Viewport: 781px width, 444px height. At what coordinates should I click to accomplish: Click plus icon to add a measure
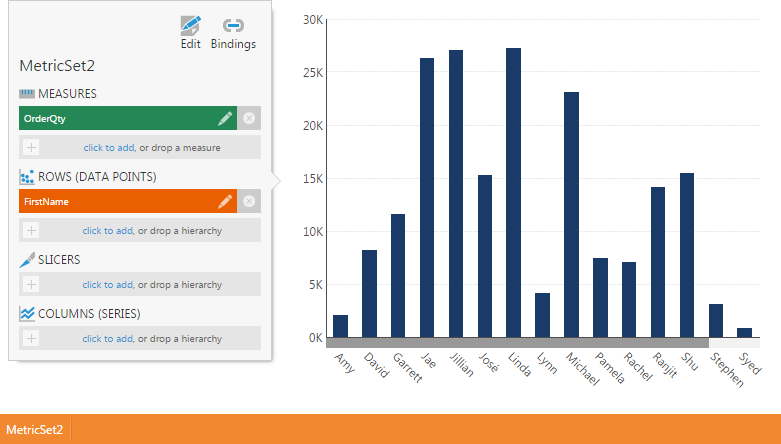(x=31, y=148)
